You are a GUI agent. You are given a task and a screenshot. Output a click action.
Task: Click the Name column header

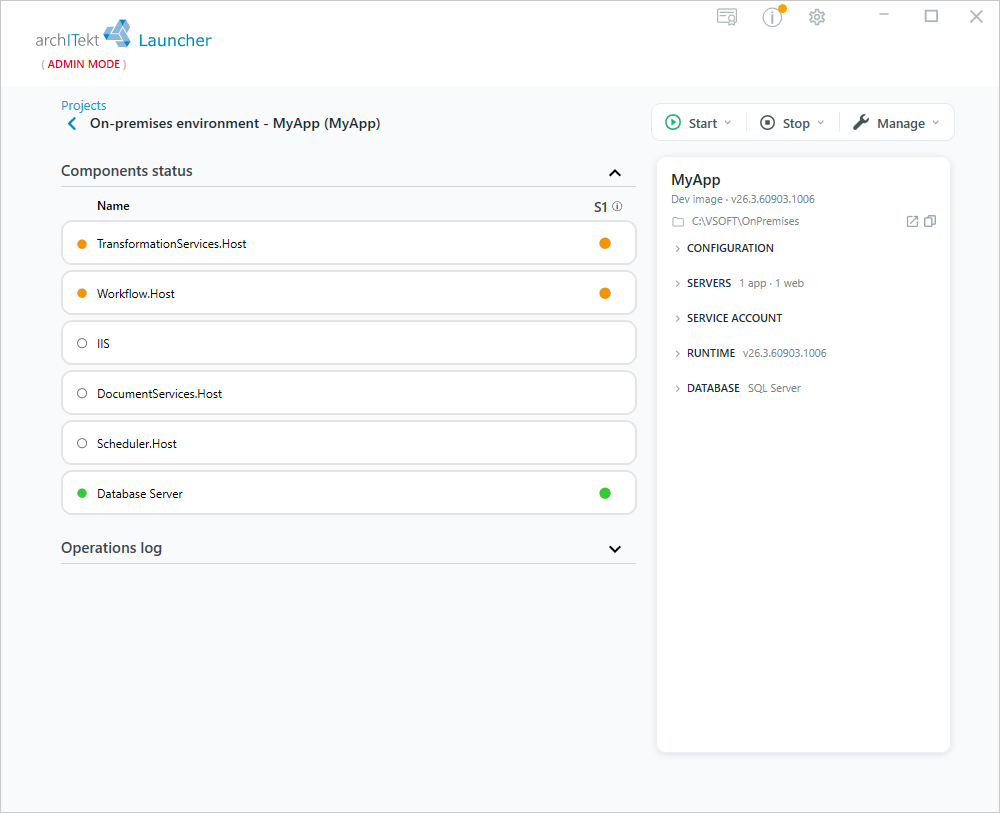tap(114, 206)
